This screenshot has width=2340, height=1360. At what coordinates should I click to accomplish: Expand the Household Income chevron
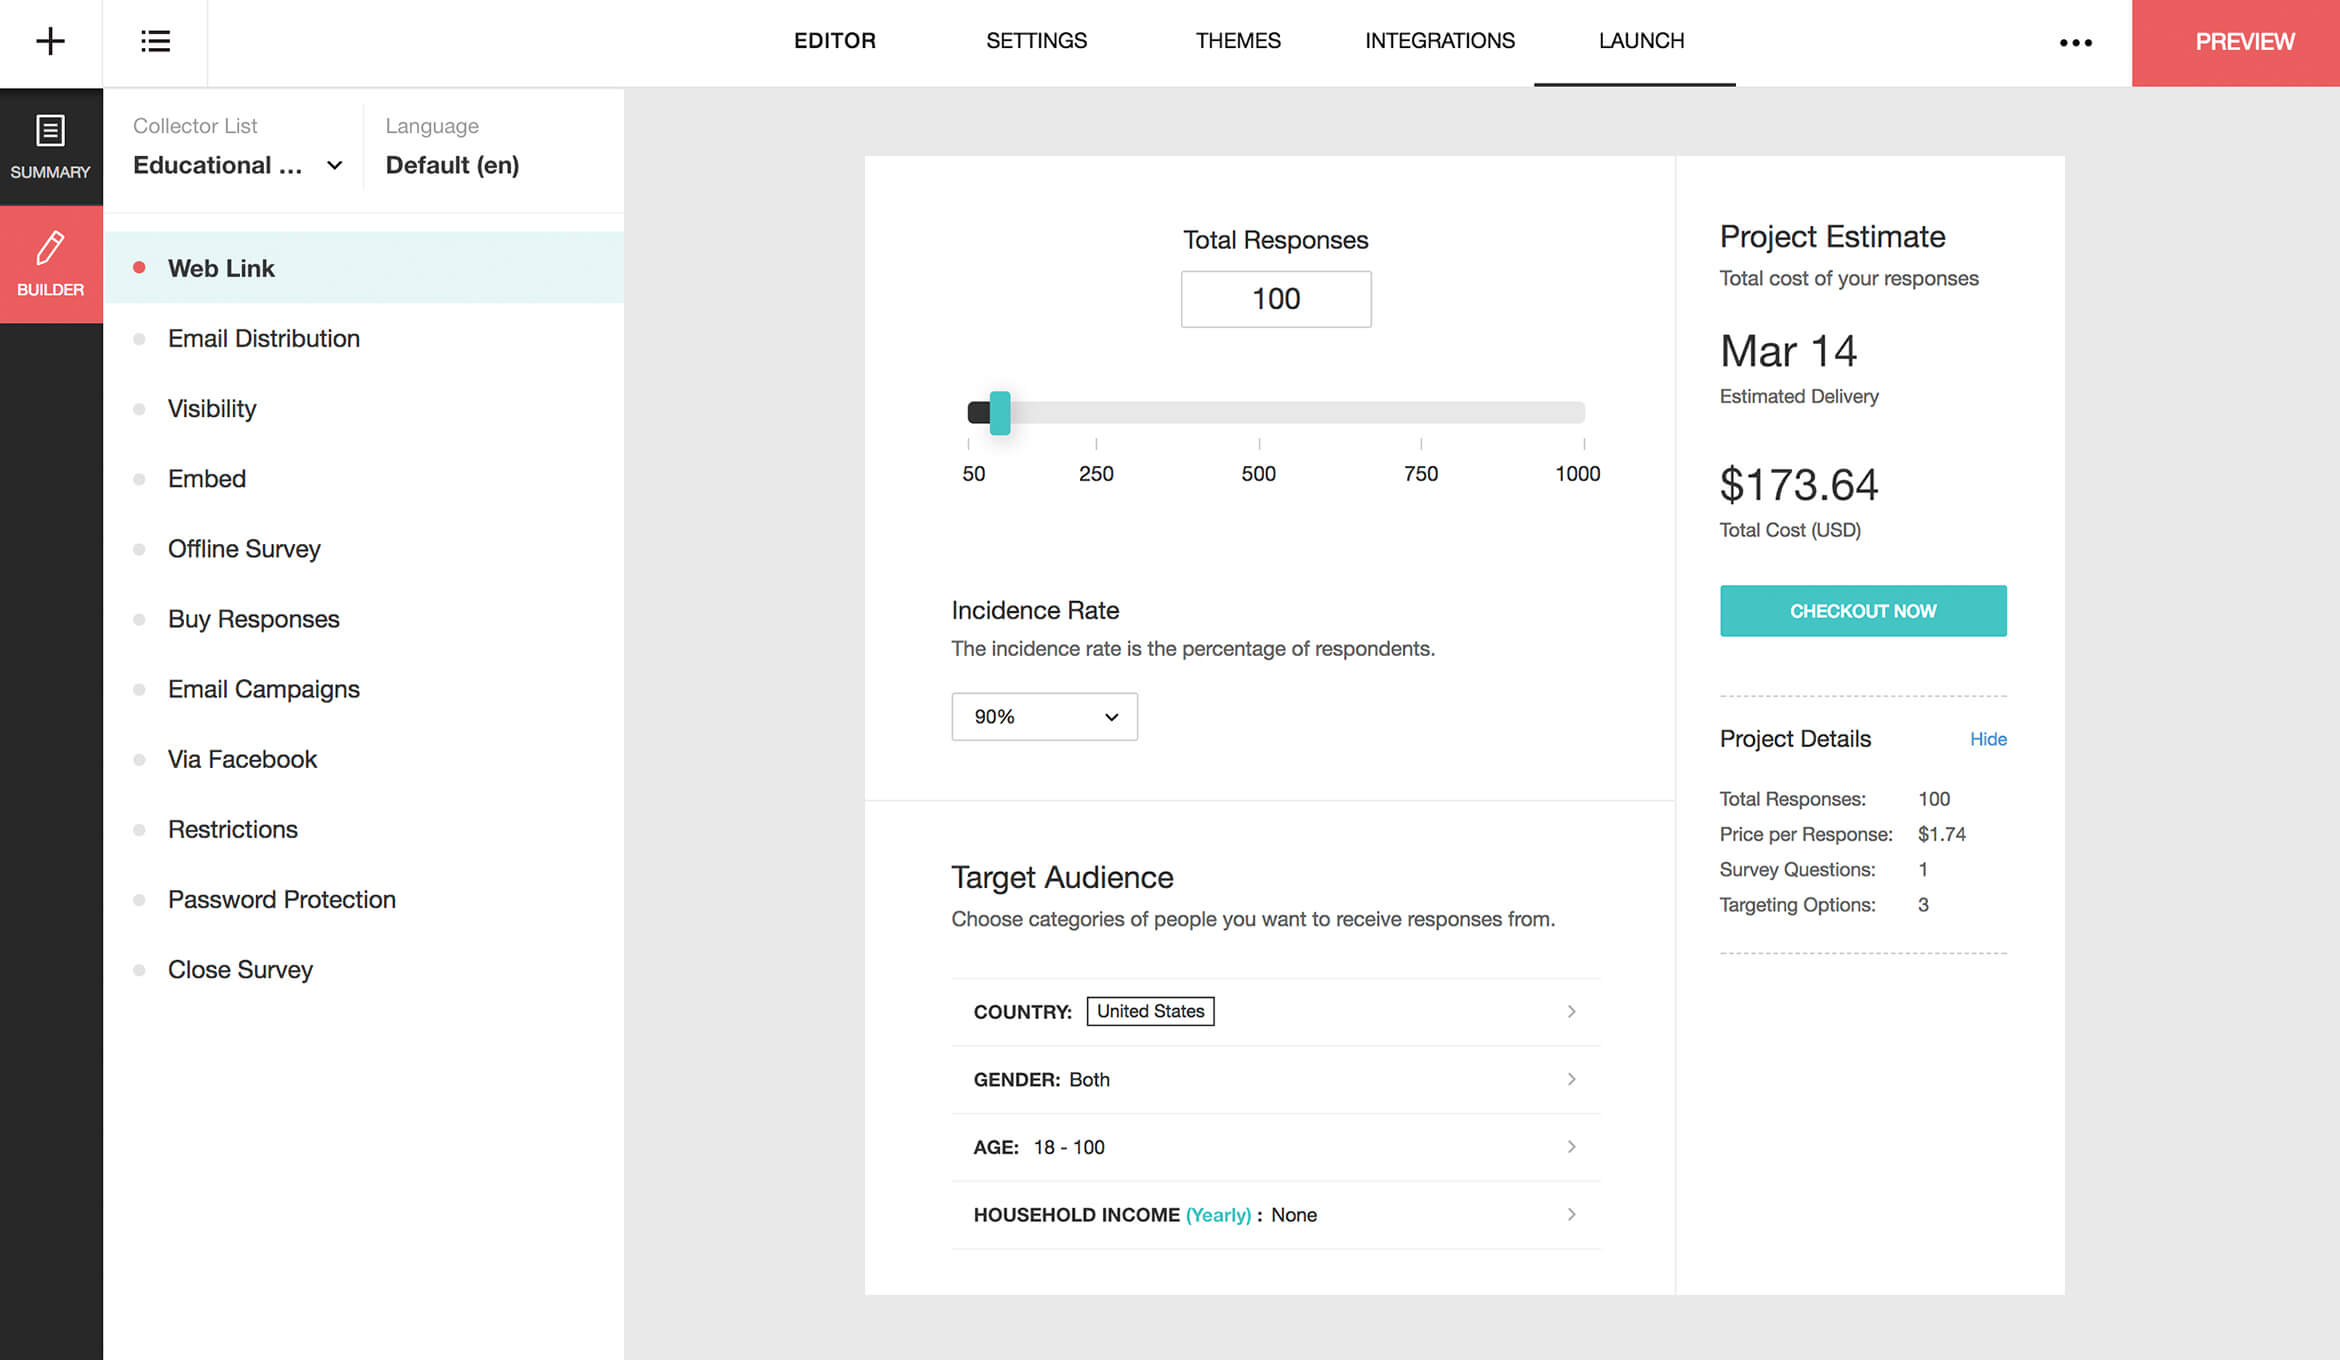click(1571, 1214)
